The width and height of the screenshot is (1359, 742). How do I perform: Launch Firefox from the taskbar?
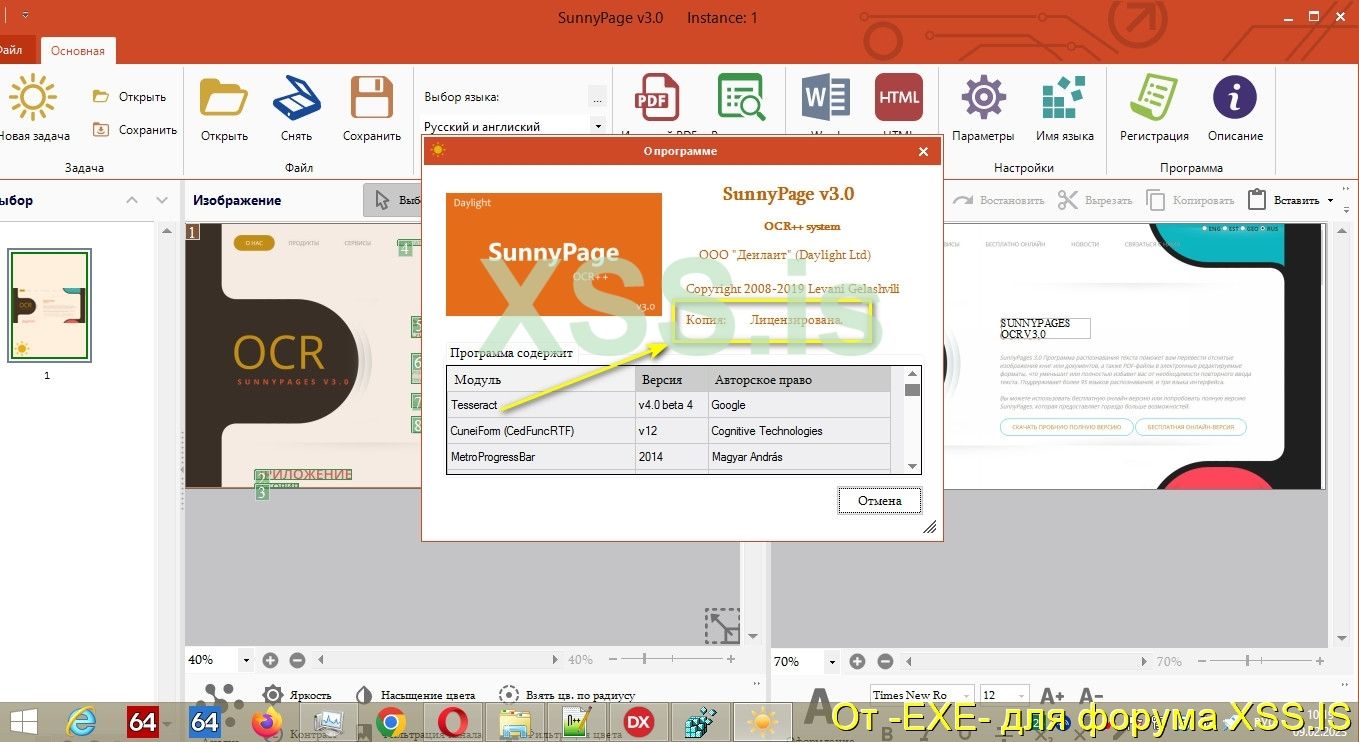[x=267, y=722]
